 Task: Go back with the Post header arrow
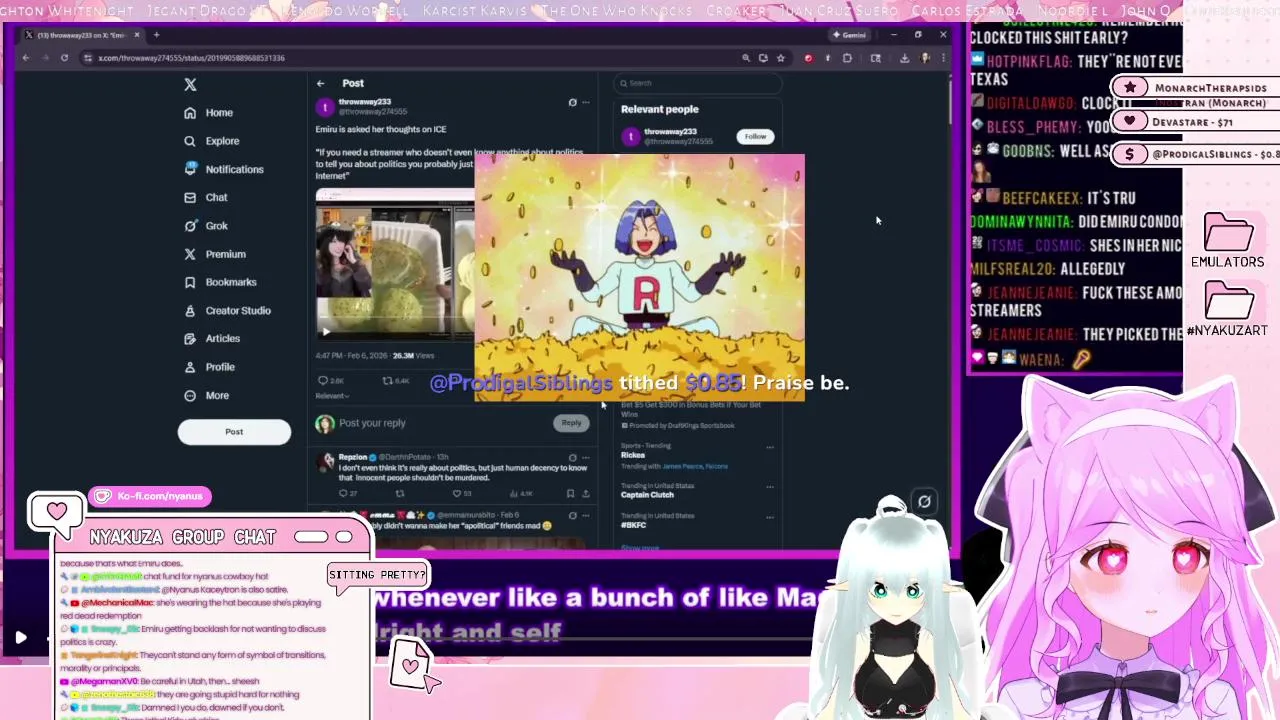point(320,83)
